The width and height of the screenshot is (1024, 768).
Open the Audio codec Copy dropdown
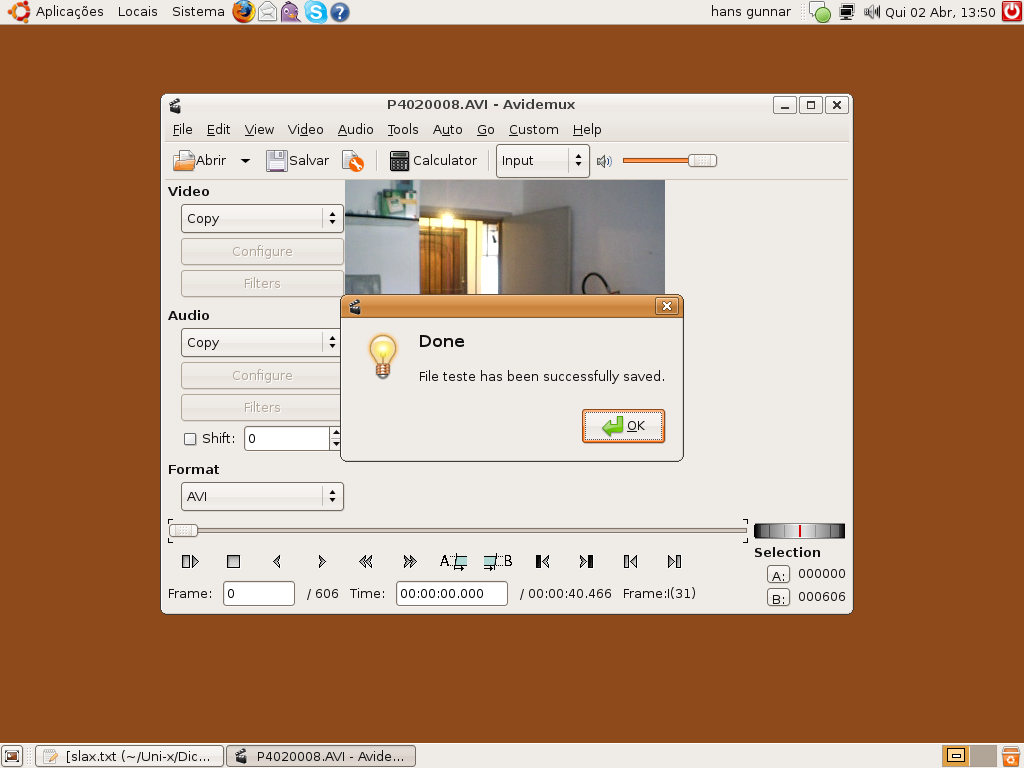pos(261,342)
